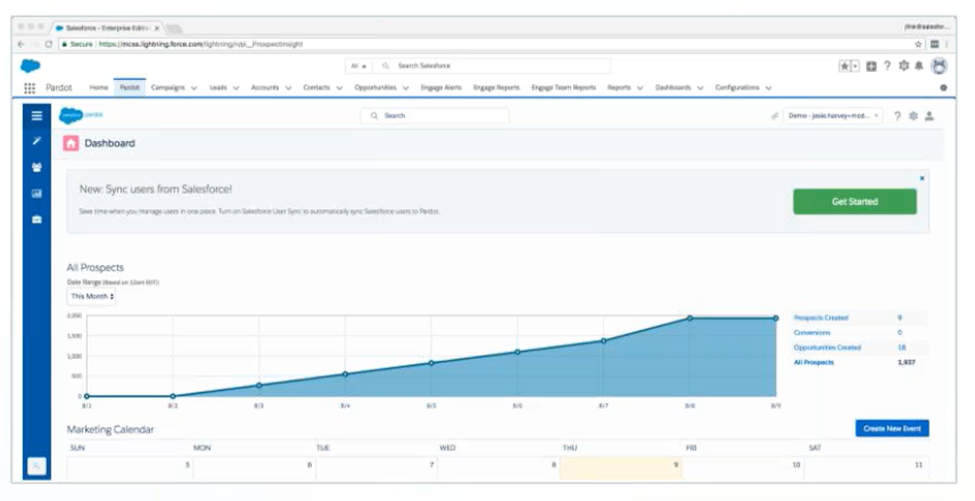Switch to the Engage Alerts tab
The image size is (975, 501).
click(x=441, y=88)
